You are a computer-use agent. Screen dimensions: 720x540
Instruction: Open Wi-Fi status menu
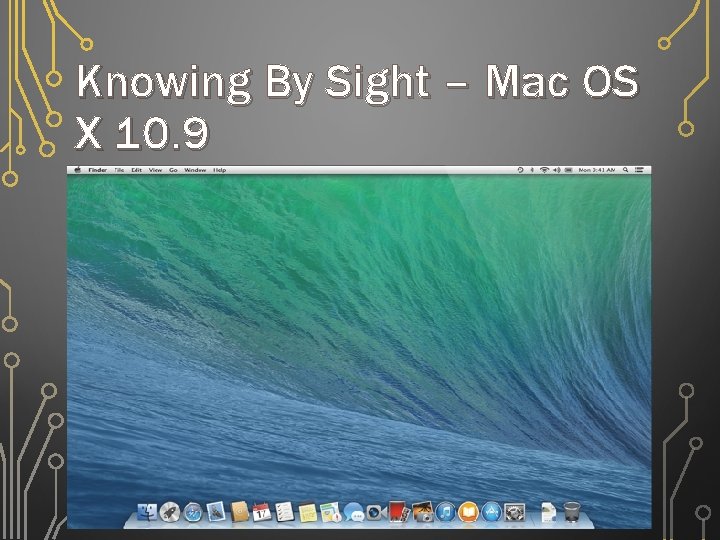point(544,170)
